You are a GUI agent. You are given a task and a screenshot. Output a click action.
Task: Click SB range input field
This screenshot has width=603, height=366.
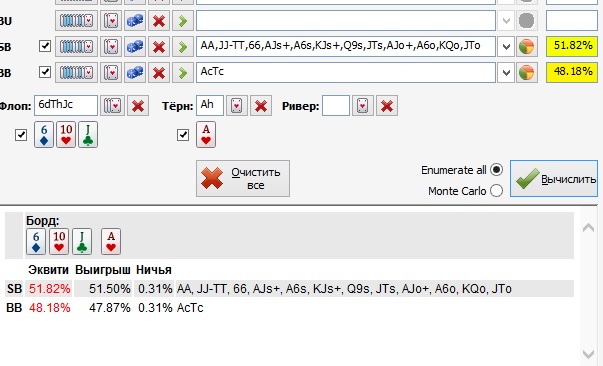click(346, 47)
